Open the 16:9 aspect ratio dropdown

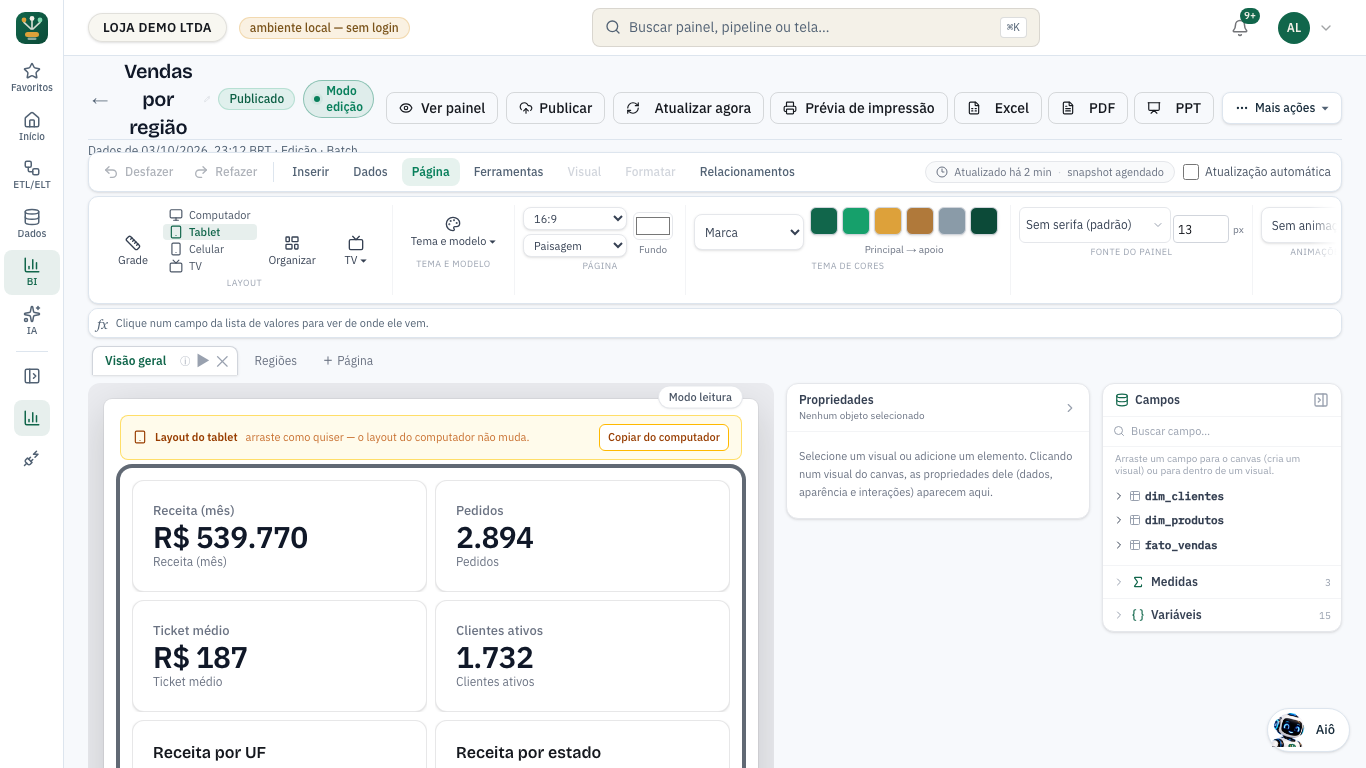click(x=575, y=219)
